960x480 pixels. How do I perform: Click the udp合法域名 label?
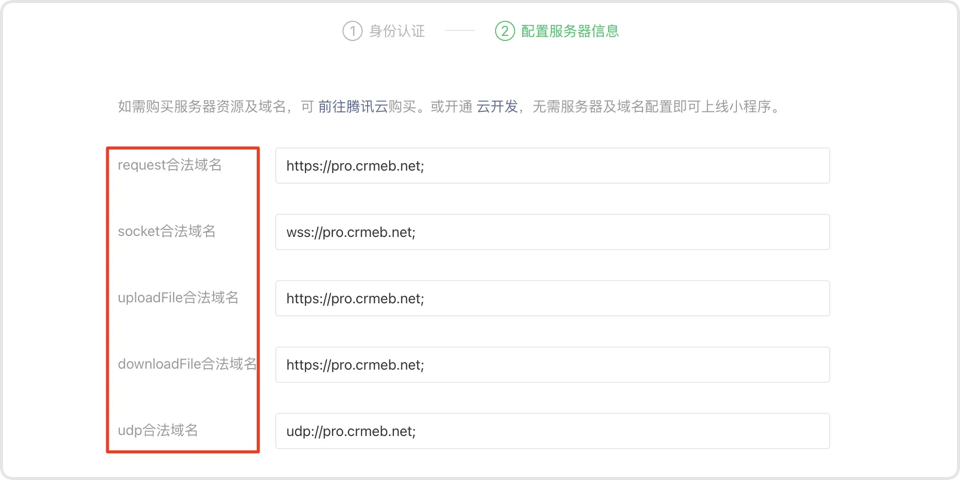(158, 430)
